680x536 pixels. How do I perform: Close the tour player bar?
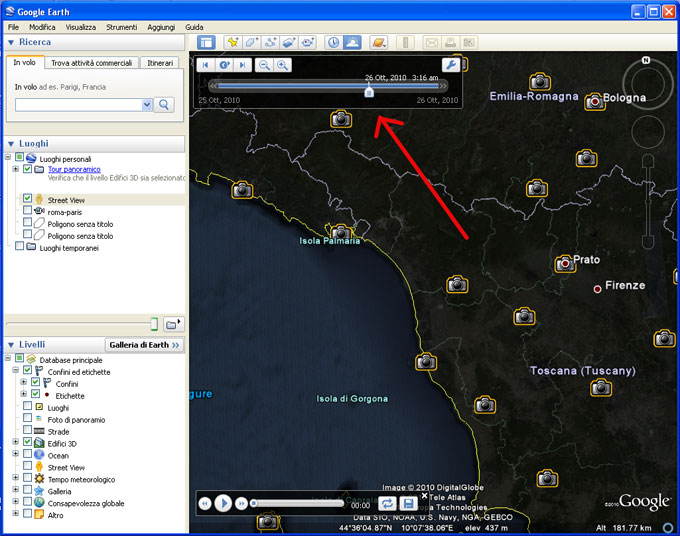[x=425, y=495]
